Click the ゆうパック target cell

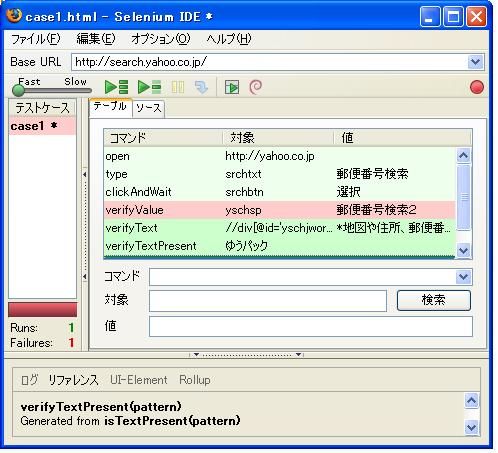click(246, 246)
